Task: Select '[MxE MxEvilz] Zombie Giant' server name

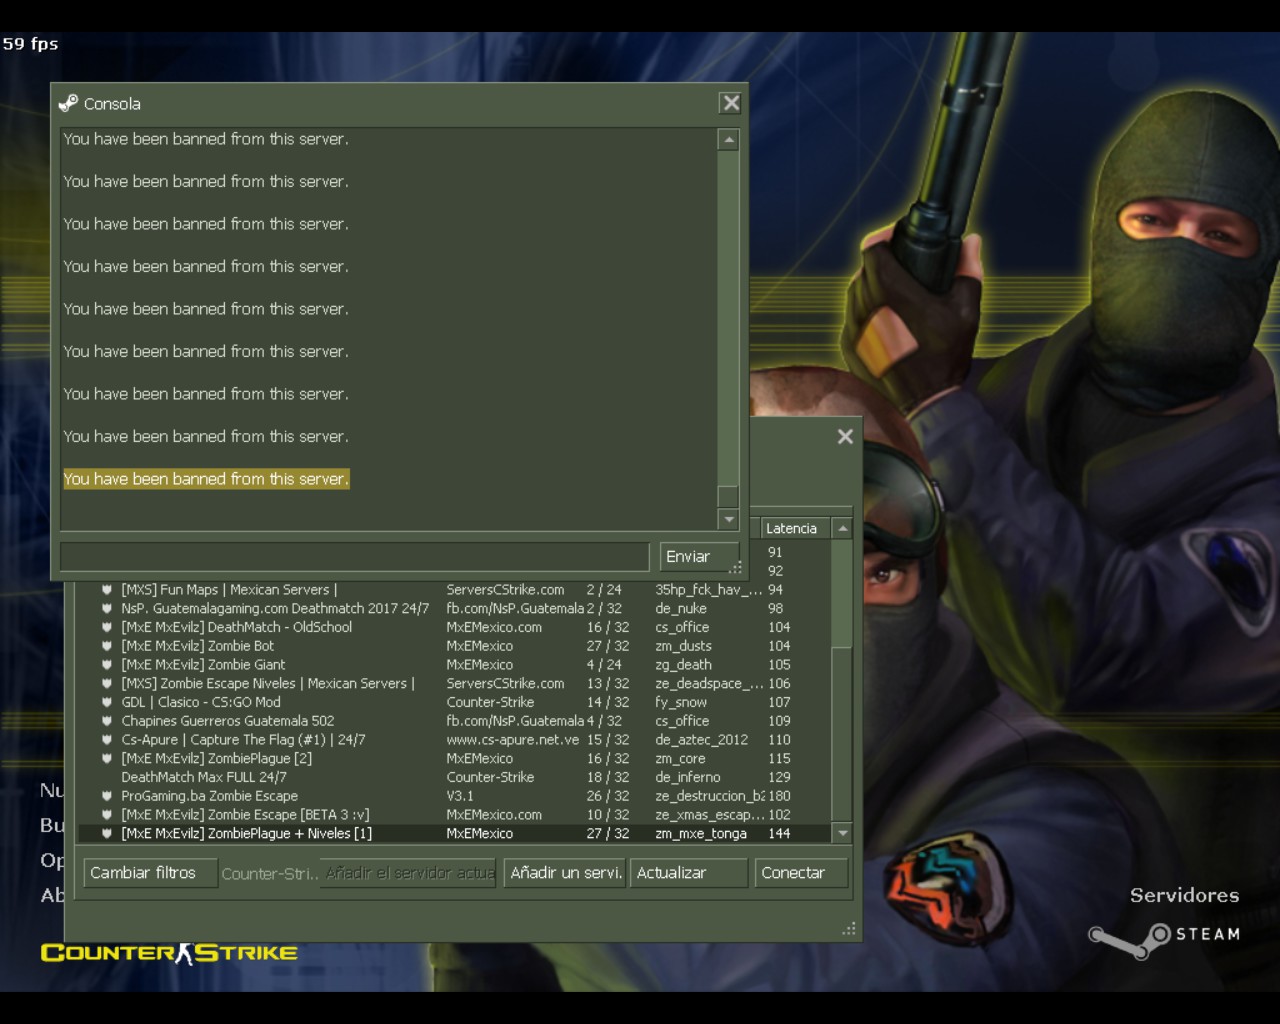Action: (203, 665)
